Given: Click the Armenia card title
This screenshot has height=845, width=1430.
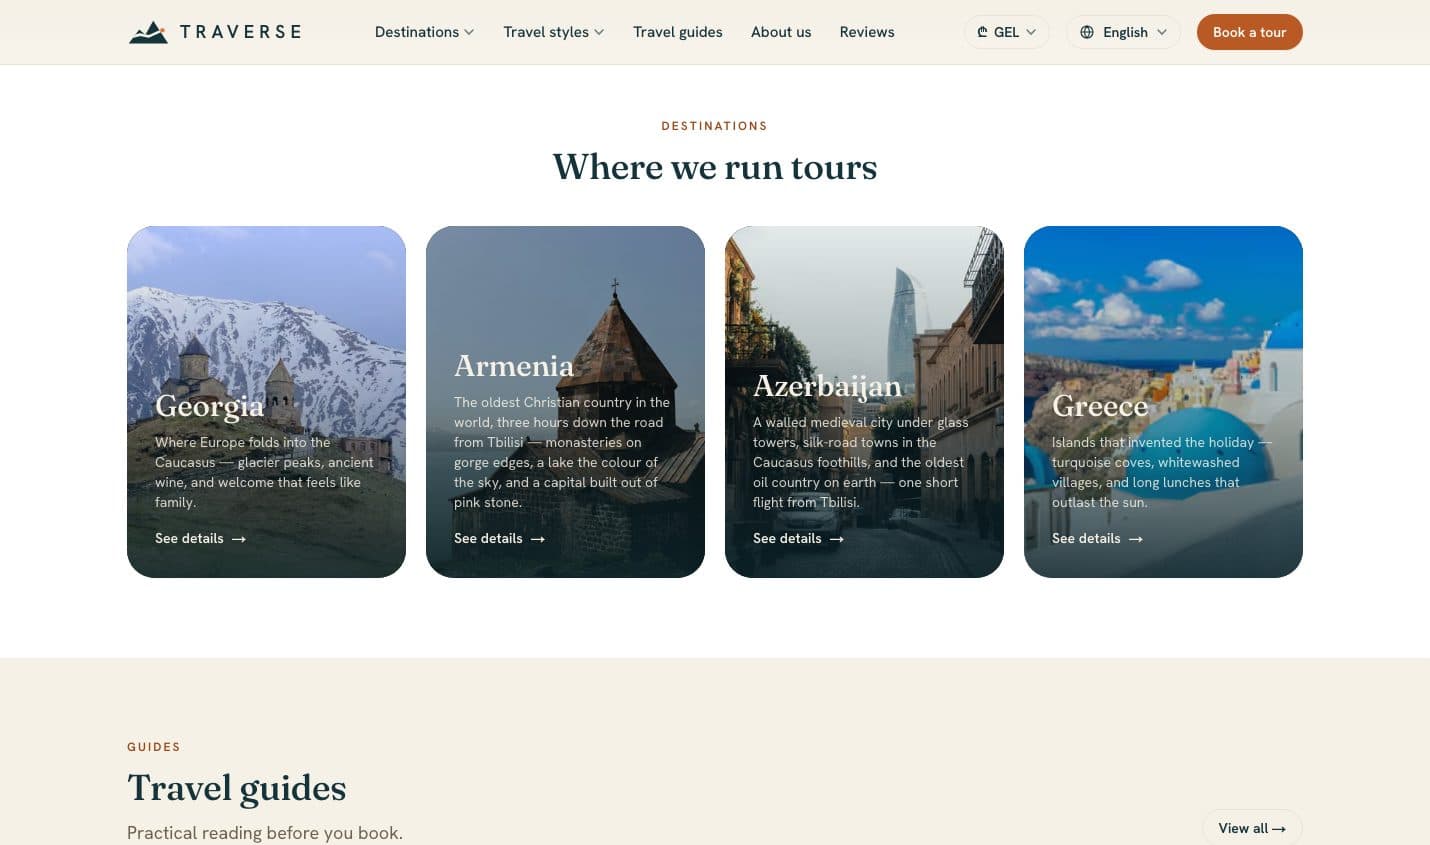Looking at the screenshot, I should point(514,366).
